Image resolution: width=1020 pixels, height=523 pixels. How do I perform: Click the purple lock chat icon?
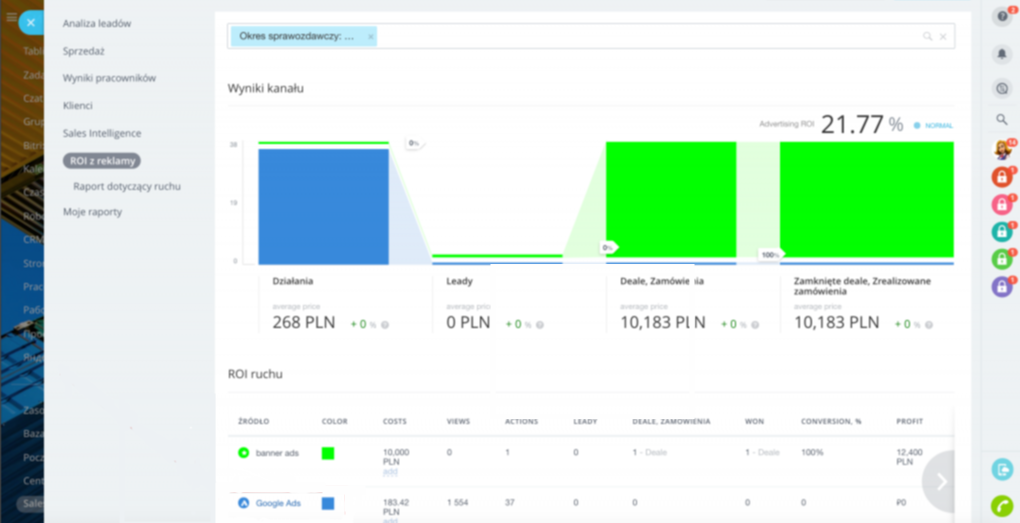point(1001,286)
